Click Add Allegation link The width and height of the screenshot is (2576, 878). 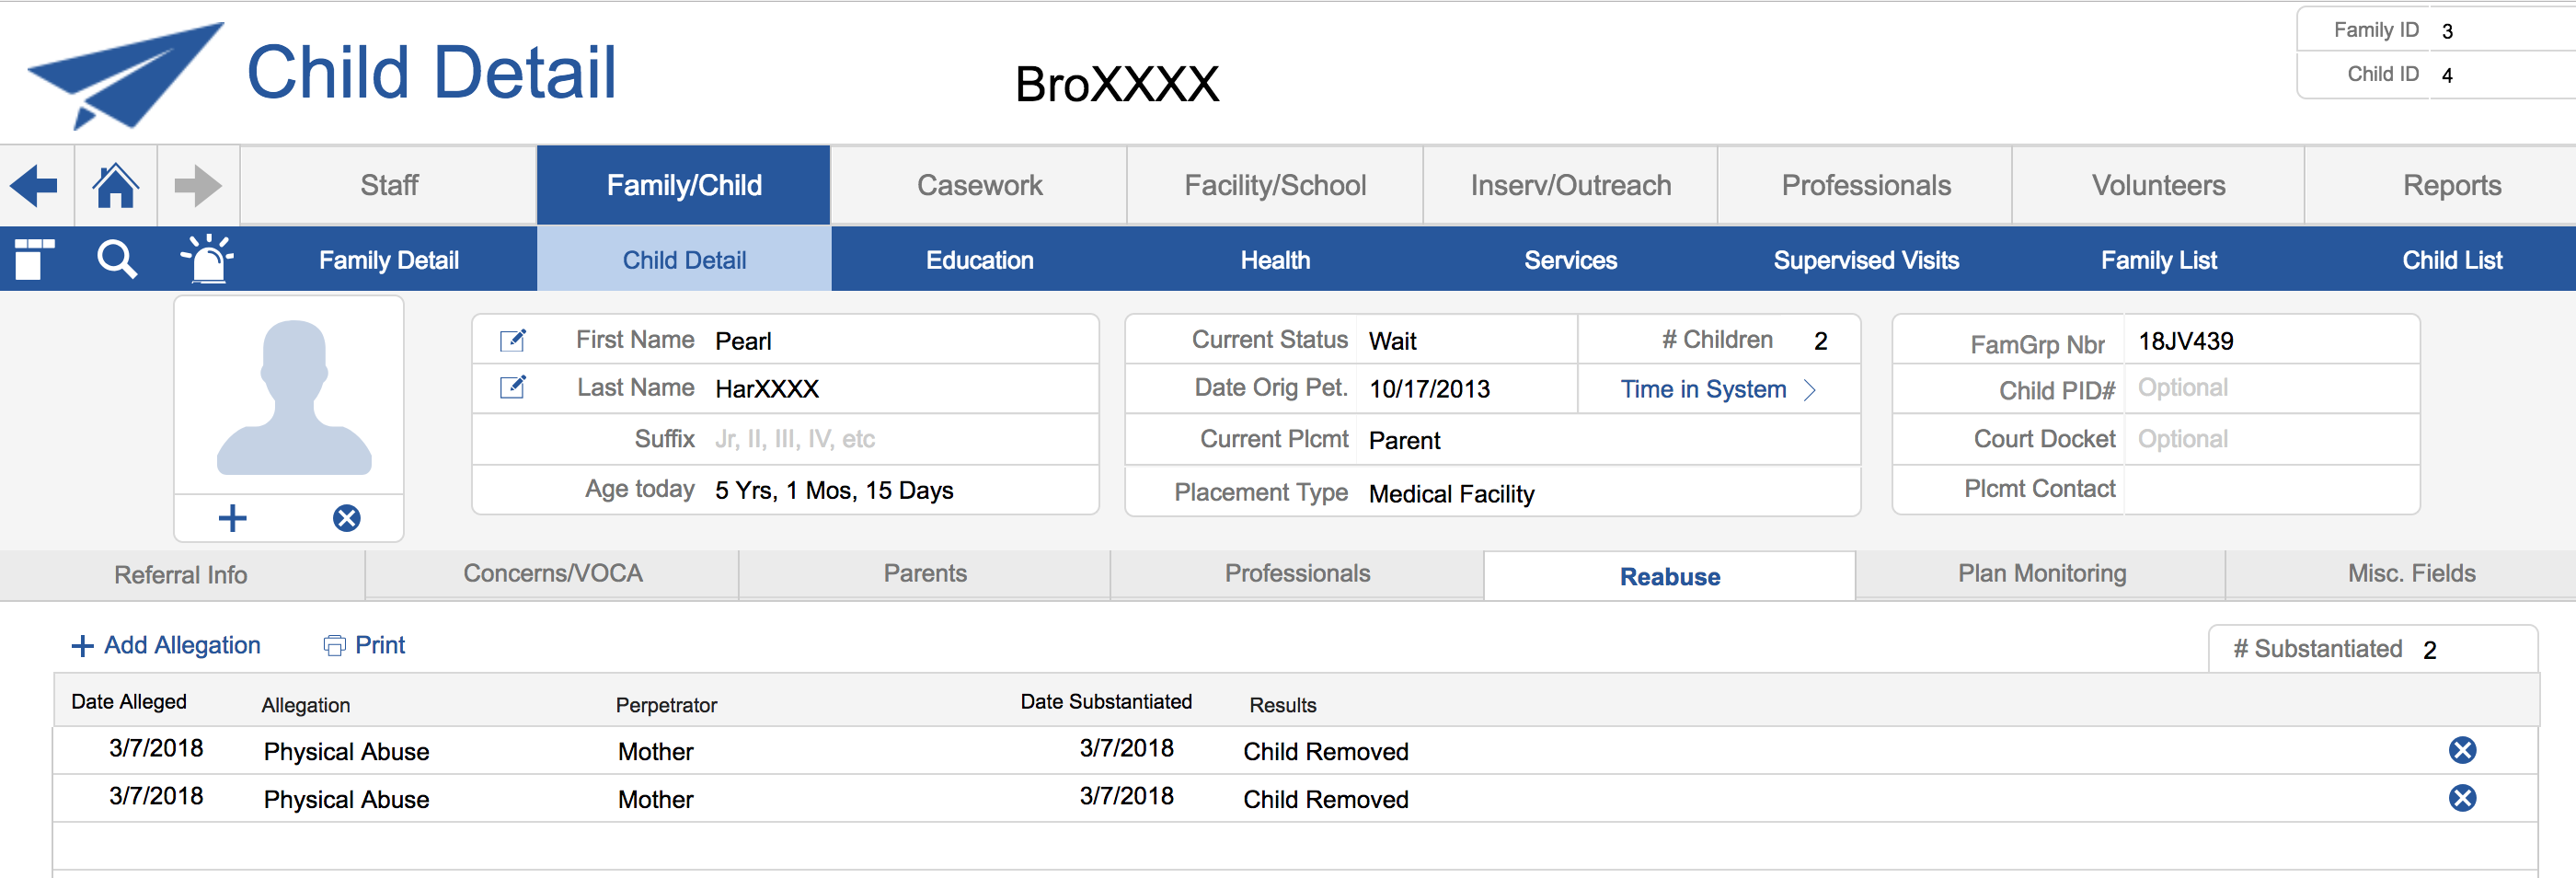click(x=167, y=646)
